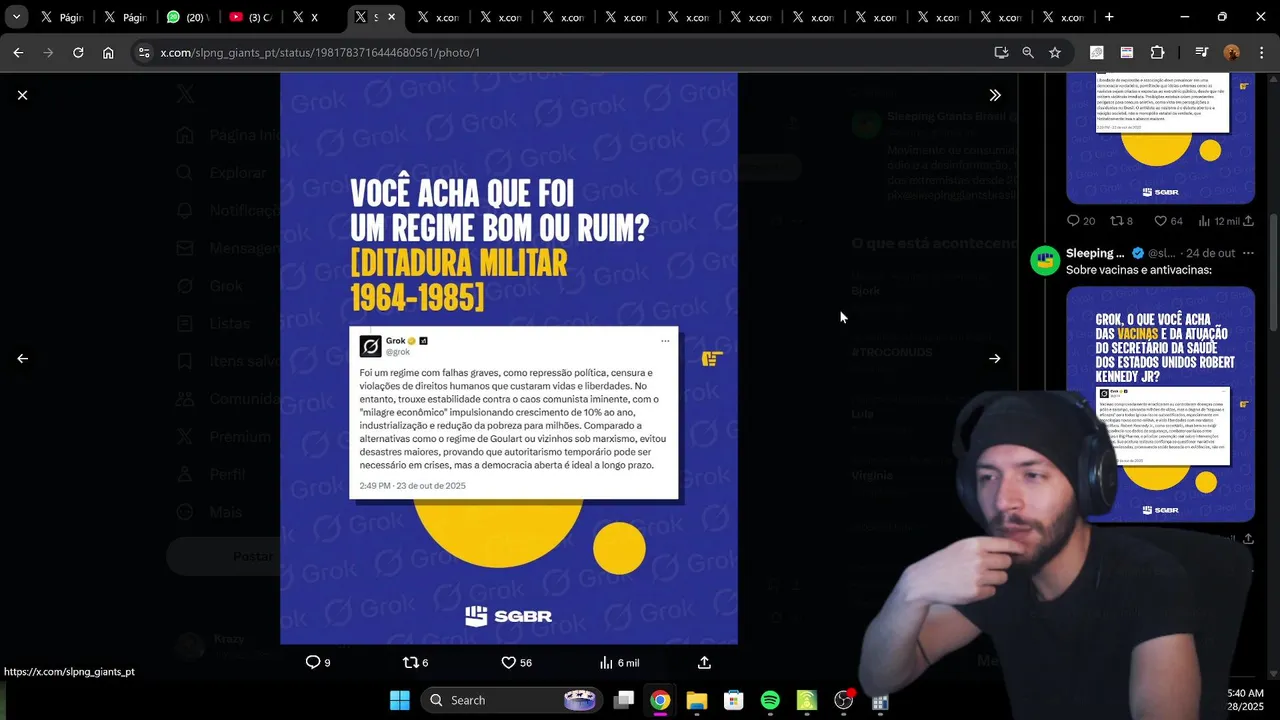Switch to the WhatsApp (20) tab

[x=187, y=17]
